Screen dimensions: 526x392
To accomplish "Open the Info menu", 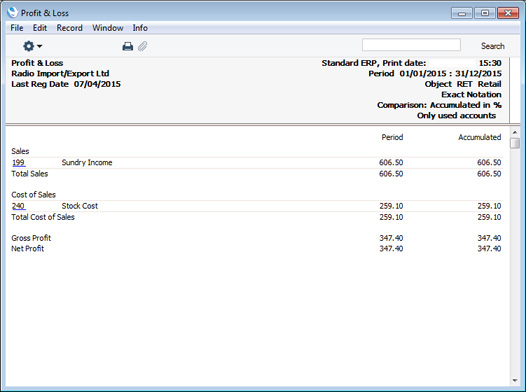I will pos(140,28).
